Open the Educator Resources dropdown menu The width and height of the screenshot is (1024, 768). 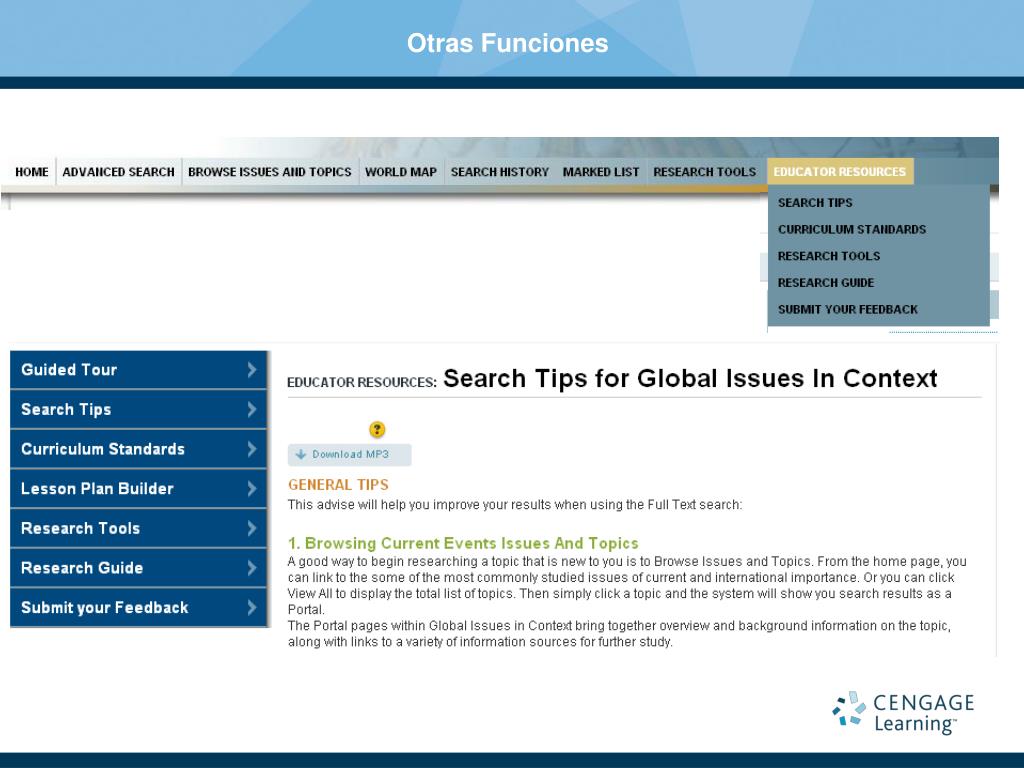[840, 172]
